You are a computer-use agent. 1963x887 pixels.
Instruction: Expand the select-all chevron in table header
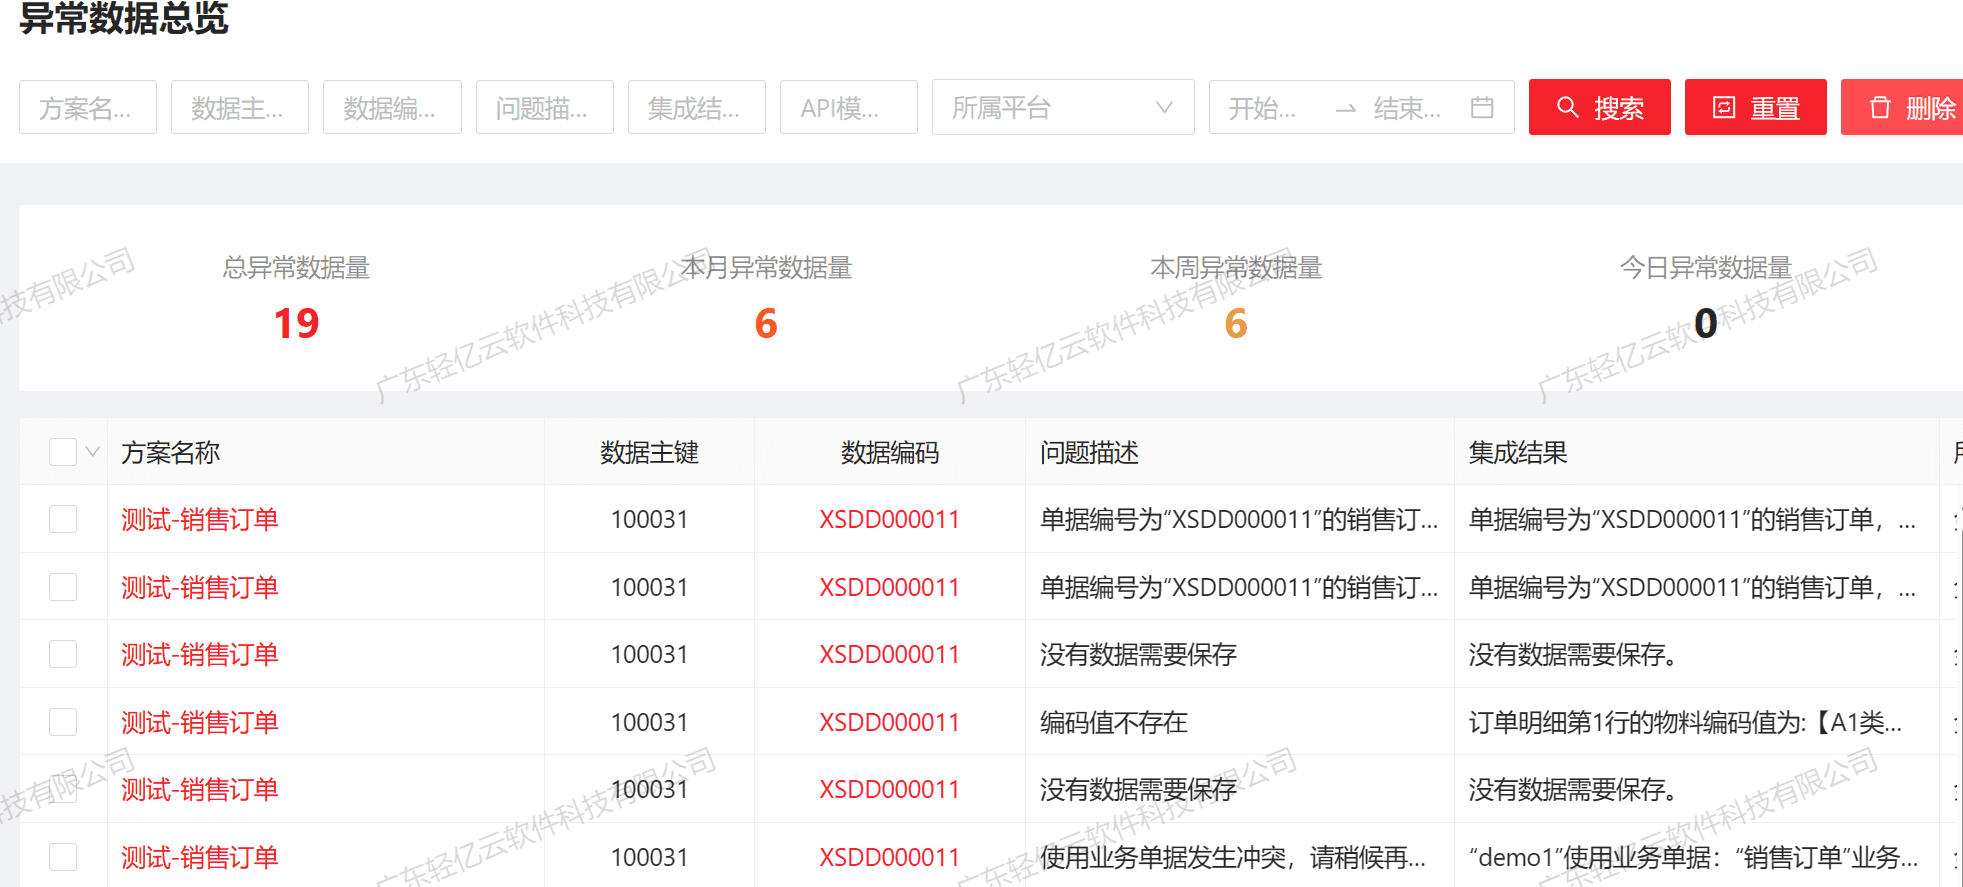click(93, 452)
